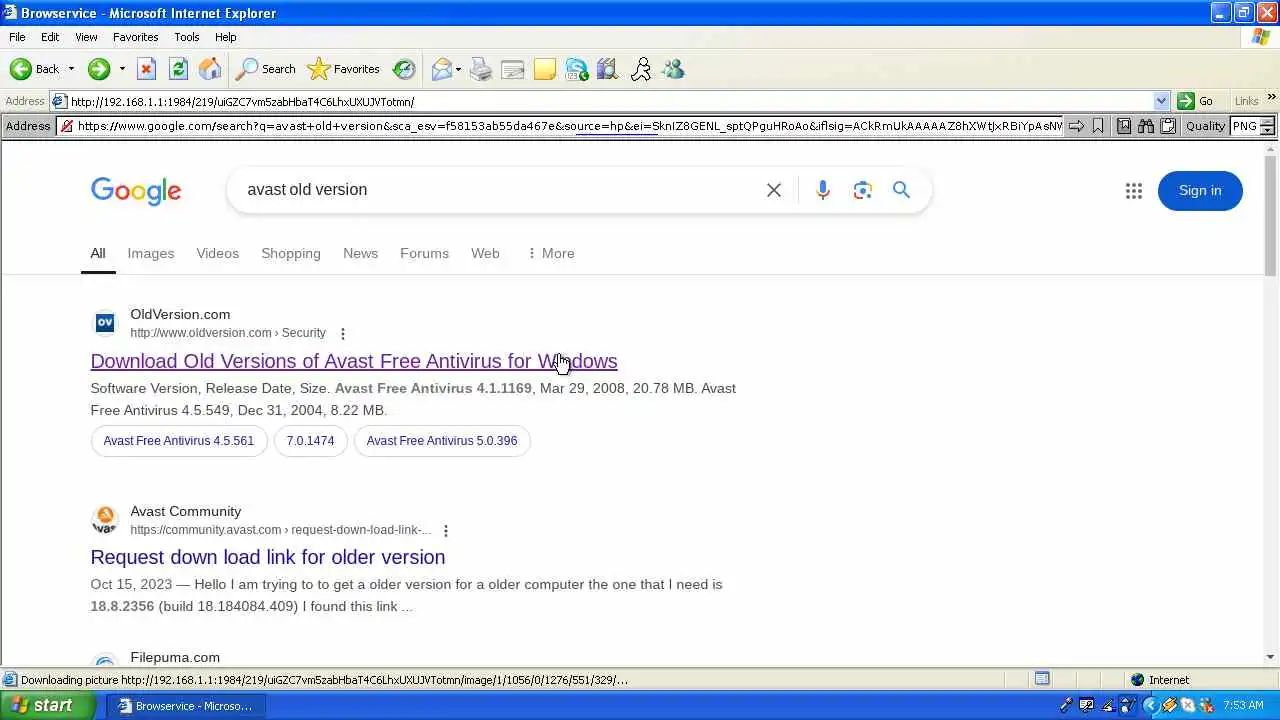
Task: Click the blue magnifier search button
Action: pyautogui.click(x=902, y=190)
